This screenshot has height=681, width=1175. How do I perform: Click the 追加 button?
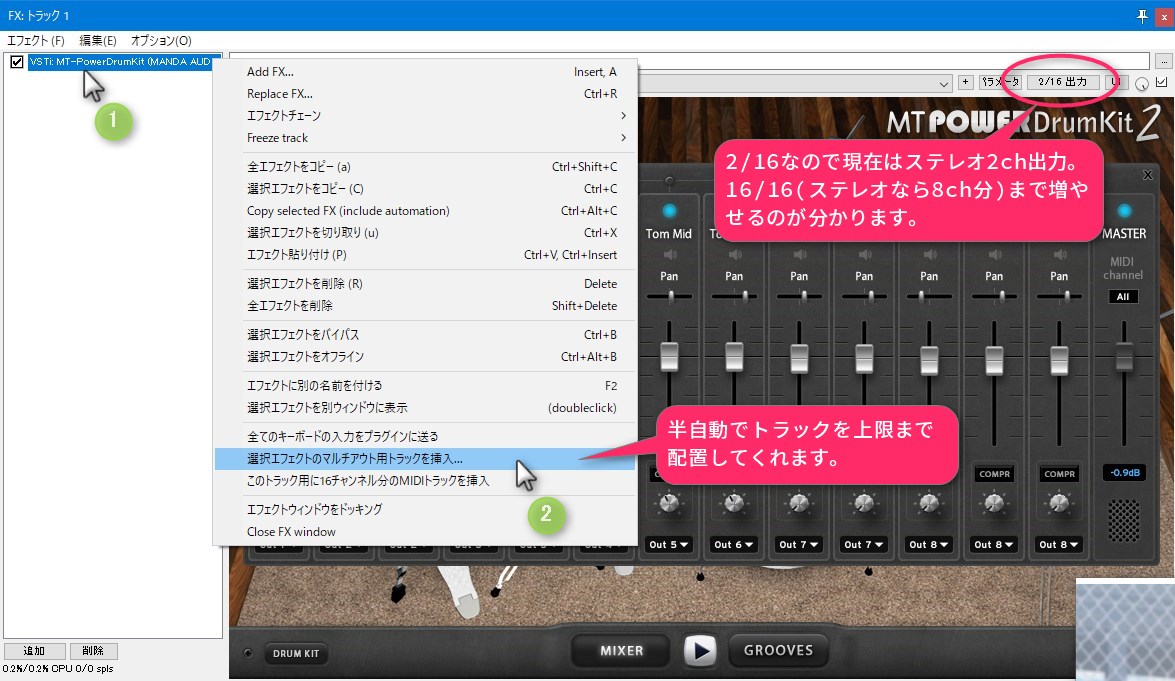click(34, 650)
